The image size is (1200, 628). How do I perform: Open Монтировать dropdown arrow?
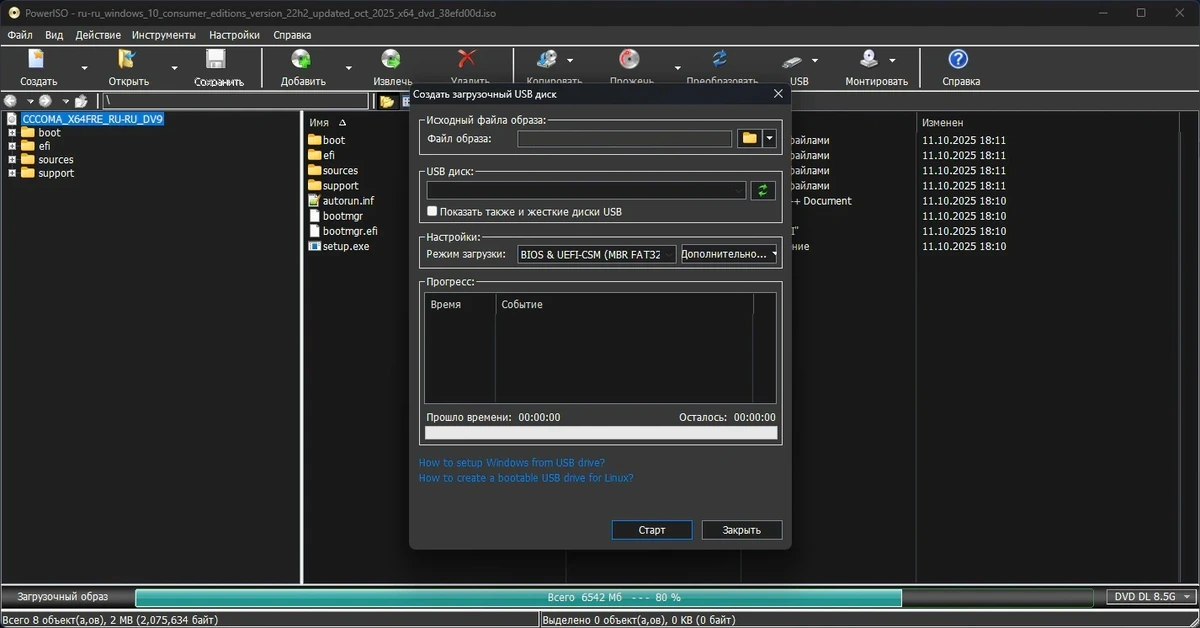(892, 60)
